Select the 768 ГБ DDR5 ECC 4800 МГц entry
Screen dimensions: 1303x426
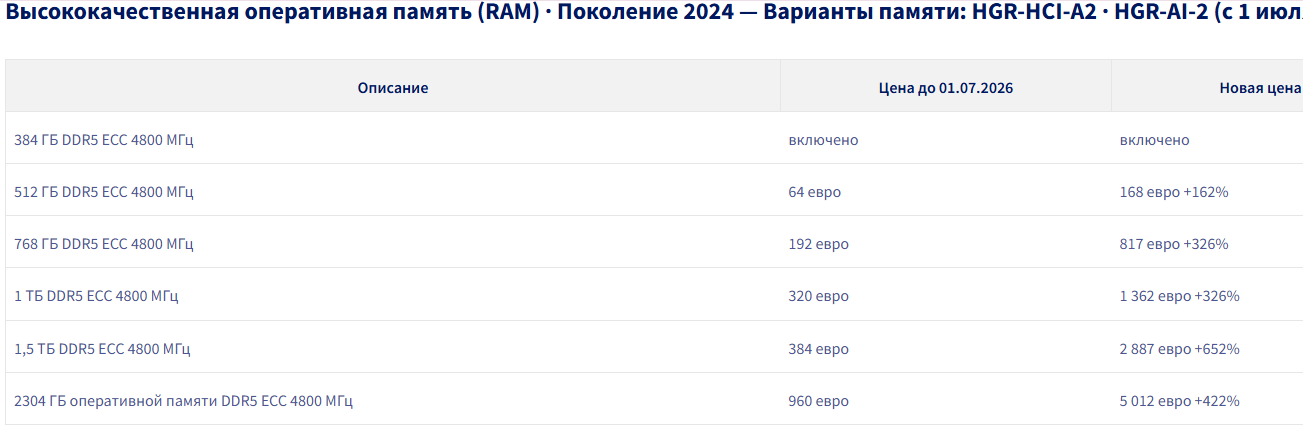(x=104, y=244)
